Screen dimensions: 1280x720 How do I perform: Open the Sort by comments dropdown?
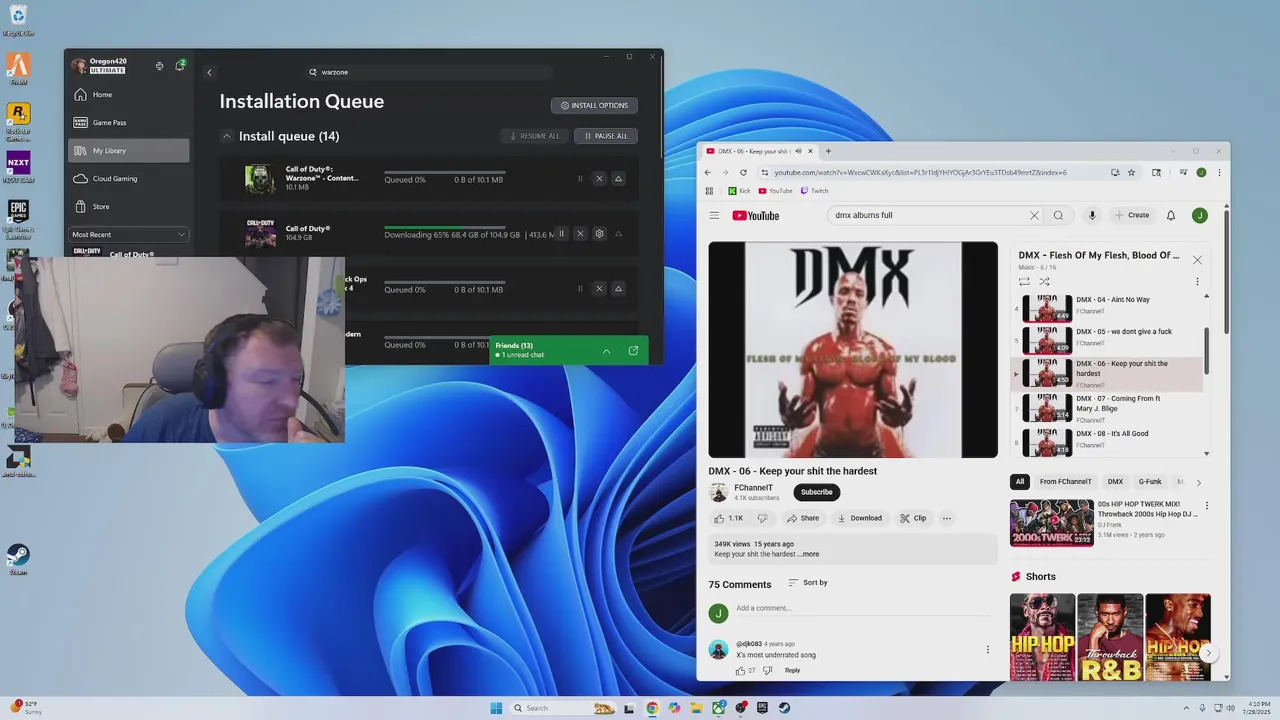(808, 582)
